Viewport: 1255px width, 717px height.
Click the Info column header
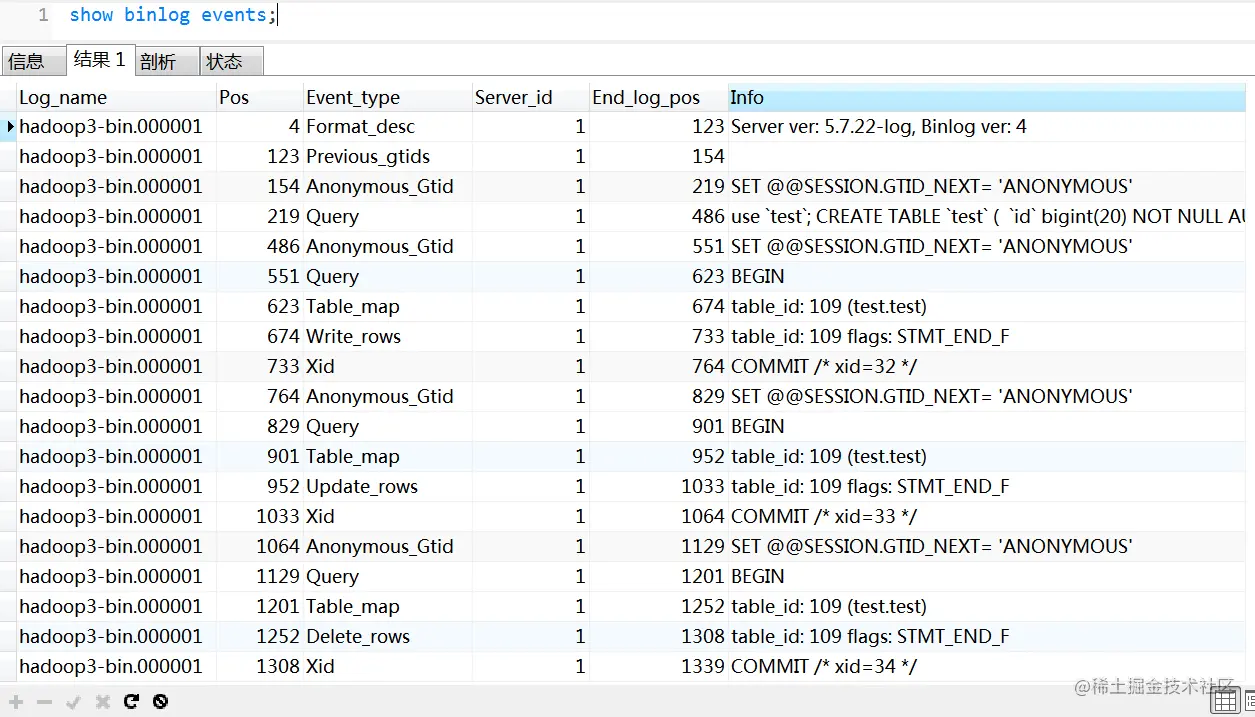coord(988,97)
